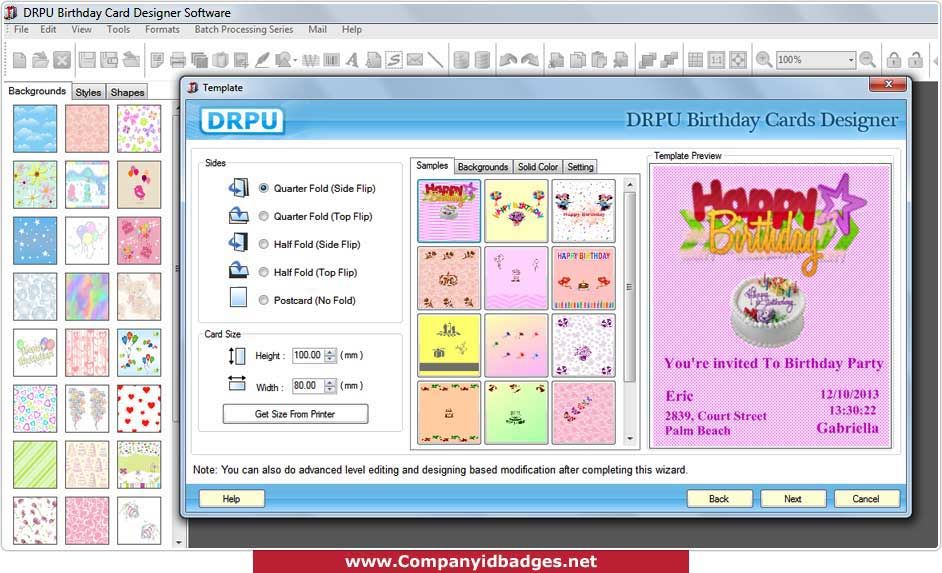Click the Back button
Screen dimensions: 942x573
pyautogui.click(x=719, y=499)
